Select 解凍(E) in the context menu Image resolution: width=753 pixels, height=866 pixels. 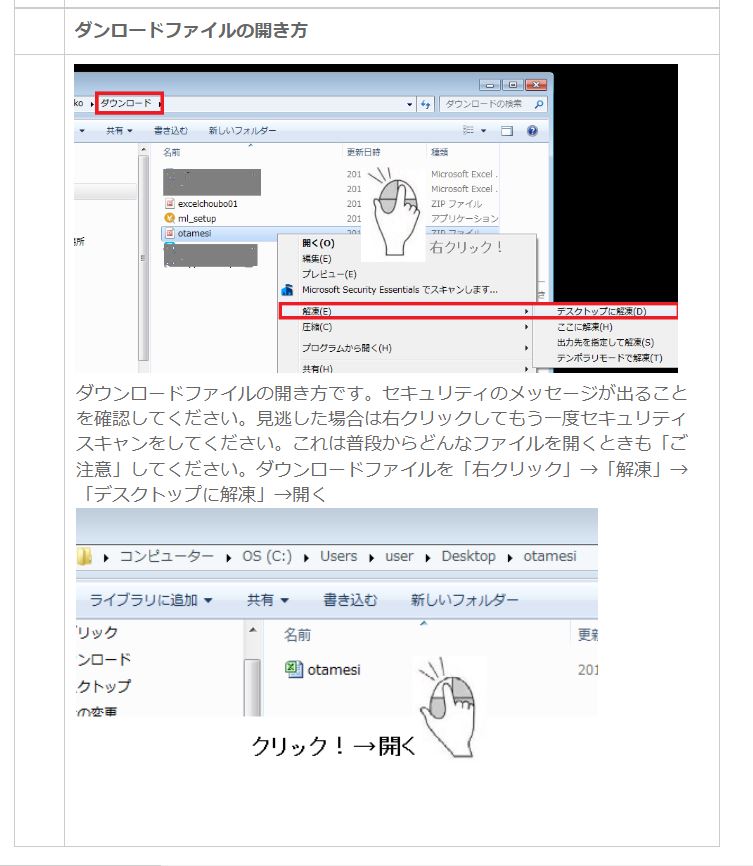click(318, 311)
